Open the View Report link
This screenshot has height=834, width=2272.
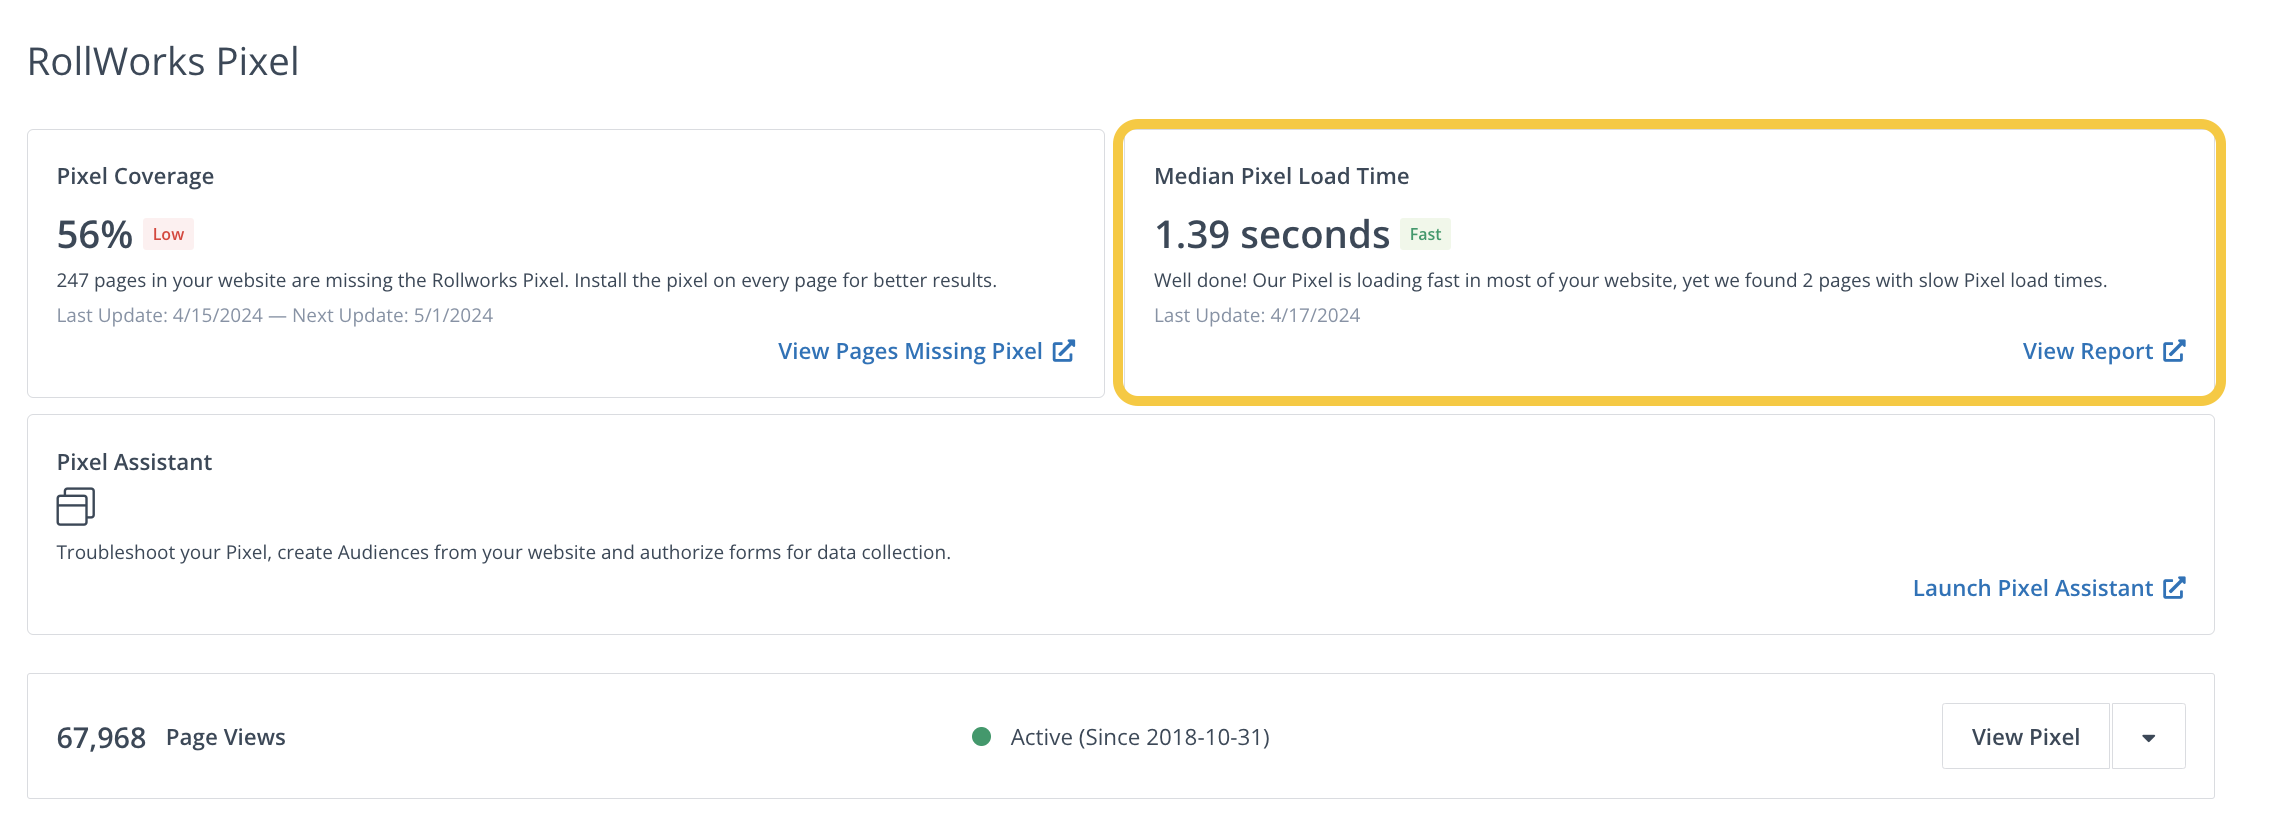tap(2087, 351)
